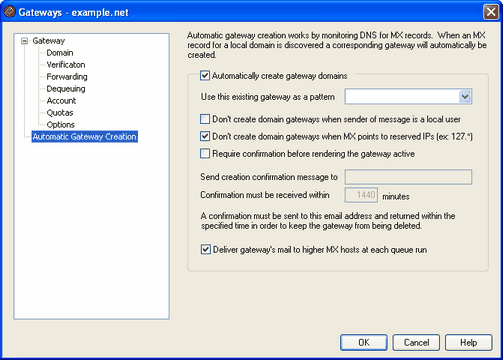
Task: Select Dequeuing in the sidebar tree
Action: pos(66,89)
